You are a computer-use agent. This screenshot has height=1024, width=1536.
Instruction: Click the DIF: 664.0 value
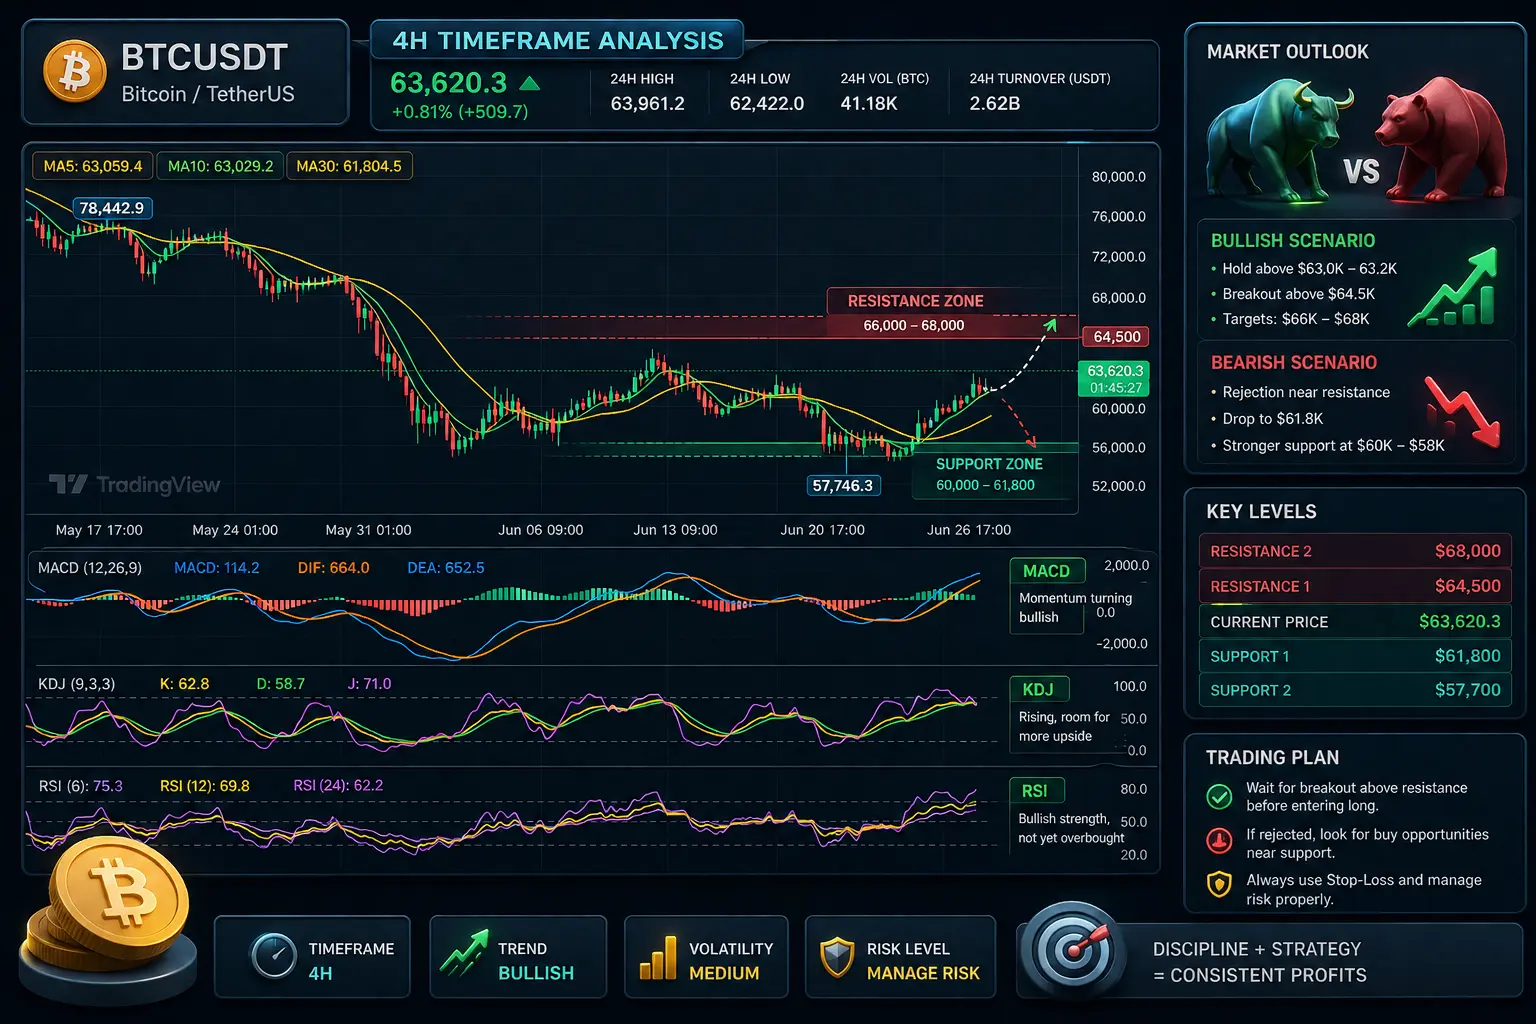[x=333, y=568]
